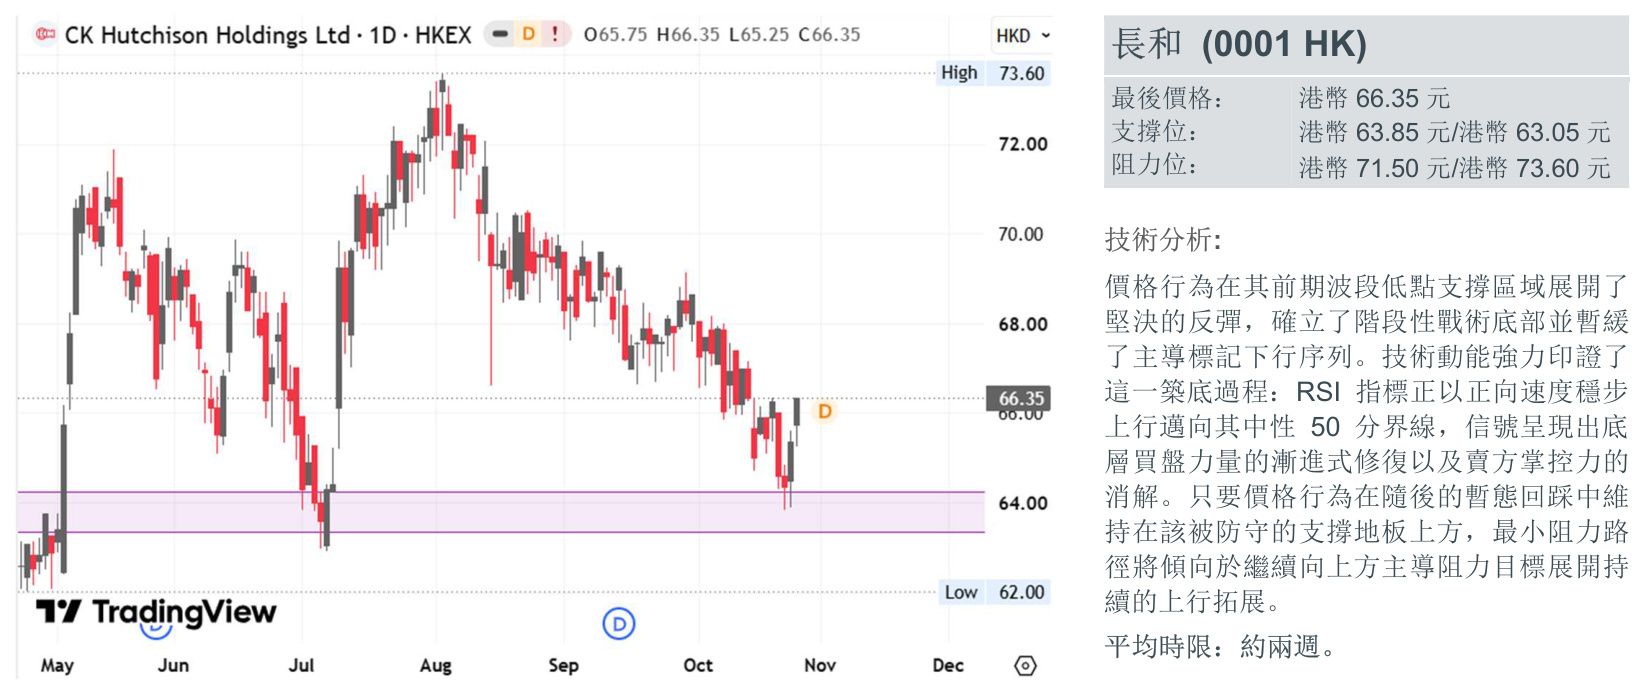This screenshot has height=695, width=1645.
Task: Click the 長和 (0001 HK) heading
Action: pyautogui.click(x=1239, y=44)
